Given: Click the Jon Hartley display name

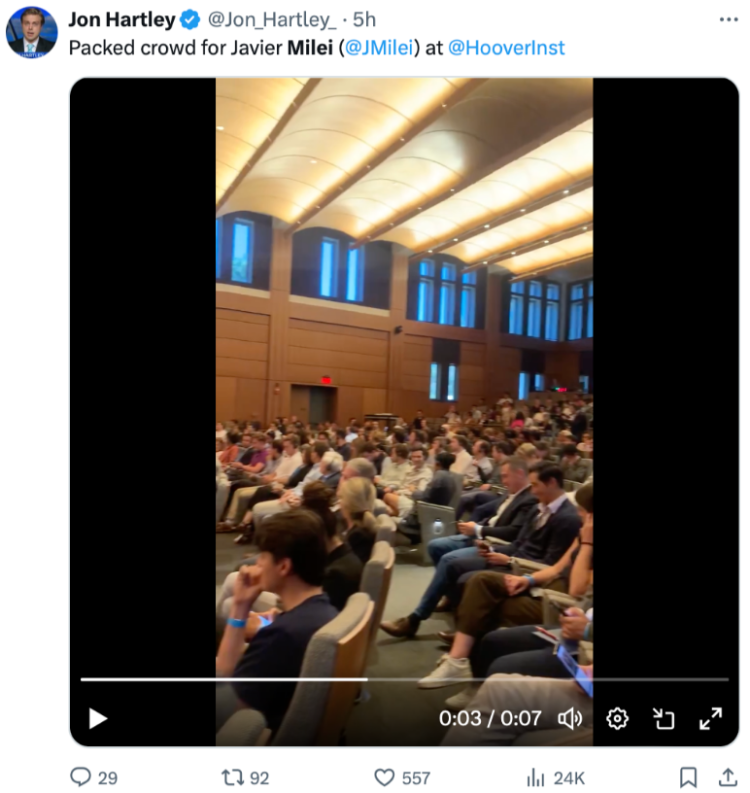Looking at the screenshot, I should [122, 20].
